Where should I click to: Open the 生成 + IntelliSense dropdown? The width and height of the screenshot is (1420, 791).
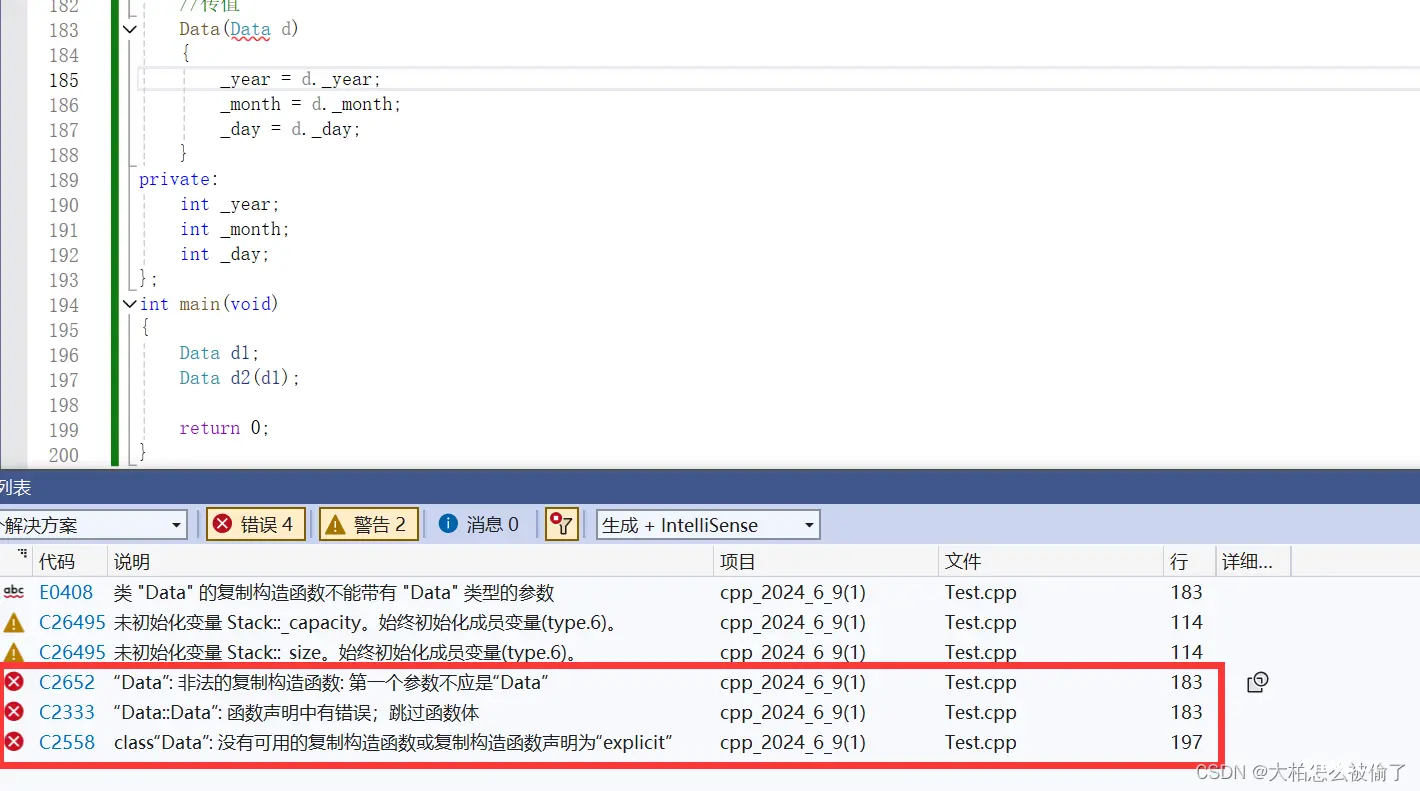point(708,525)
